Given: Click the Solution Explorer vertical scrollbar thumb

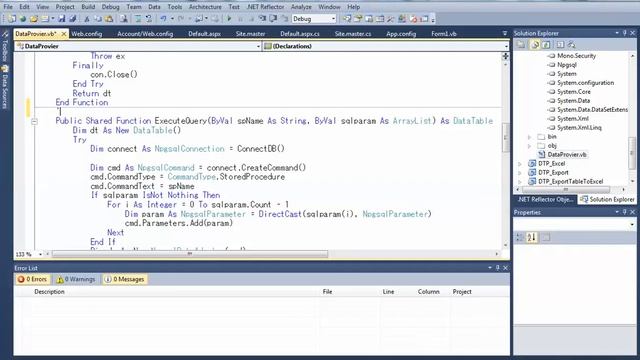Looking at the screenshot, I should pos(632,153).
